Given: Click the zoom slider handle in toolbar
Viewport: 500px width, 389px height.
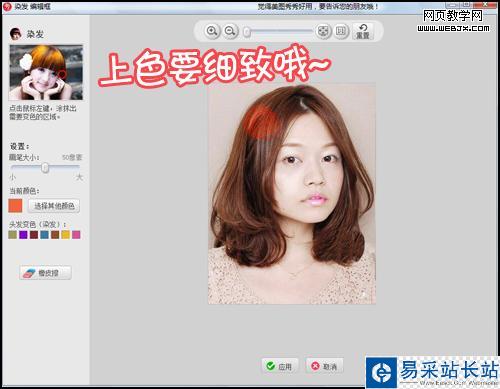Looking at the screenshot, I should (247, 32).
